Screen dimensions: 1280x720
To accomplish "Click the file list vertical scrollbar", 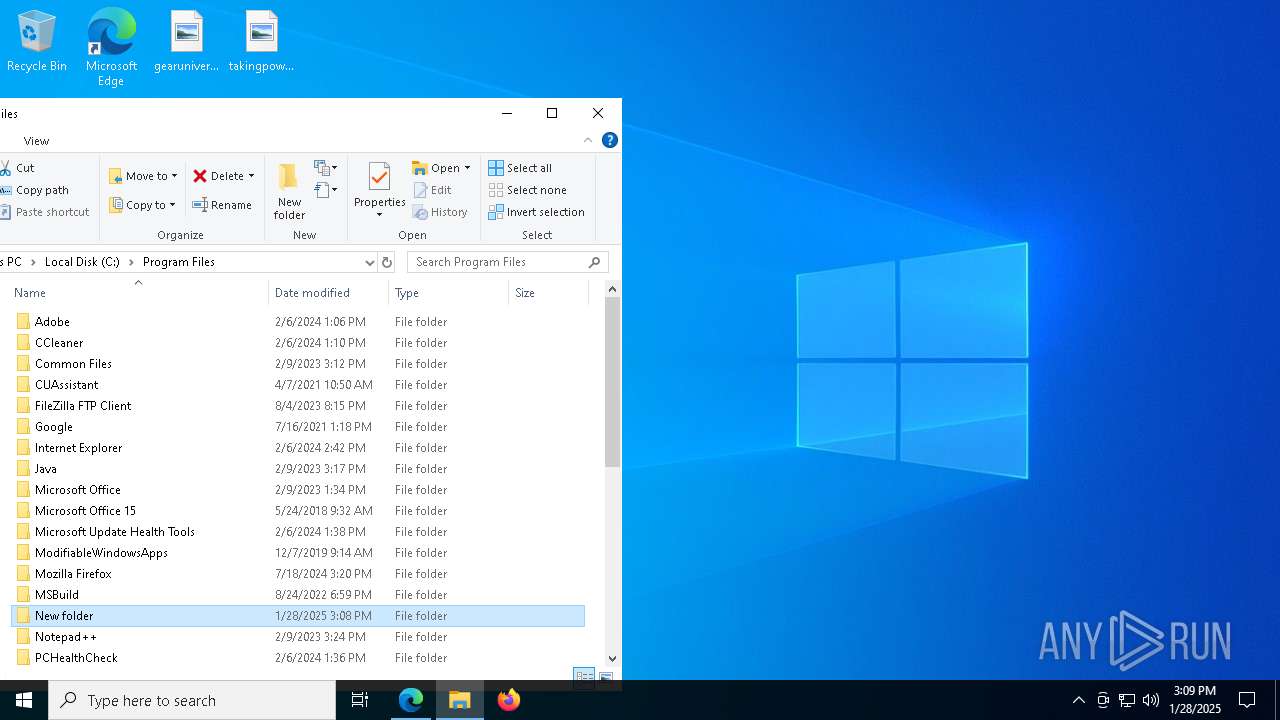I will pyautogui.click(x=613, y=382).
